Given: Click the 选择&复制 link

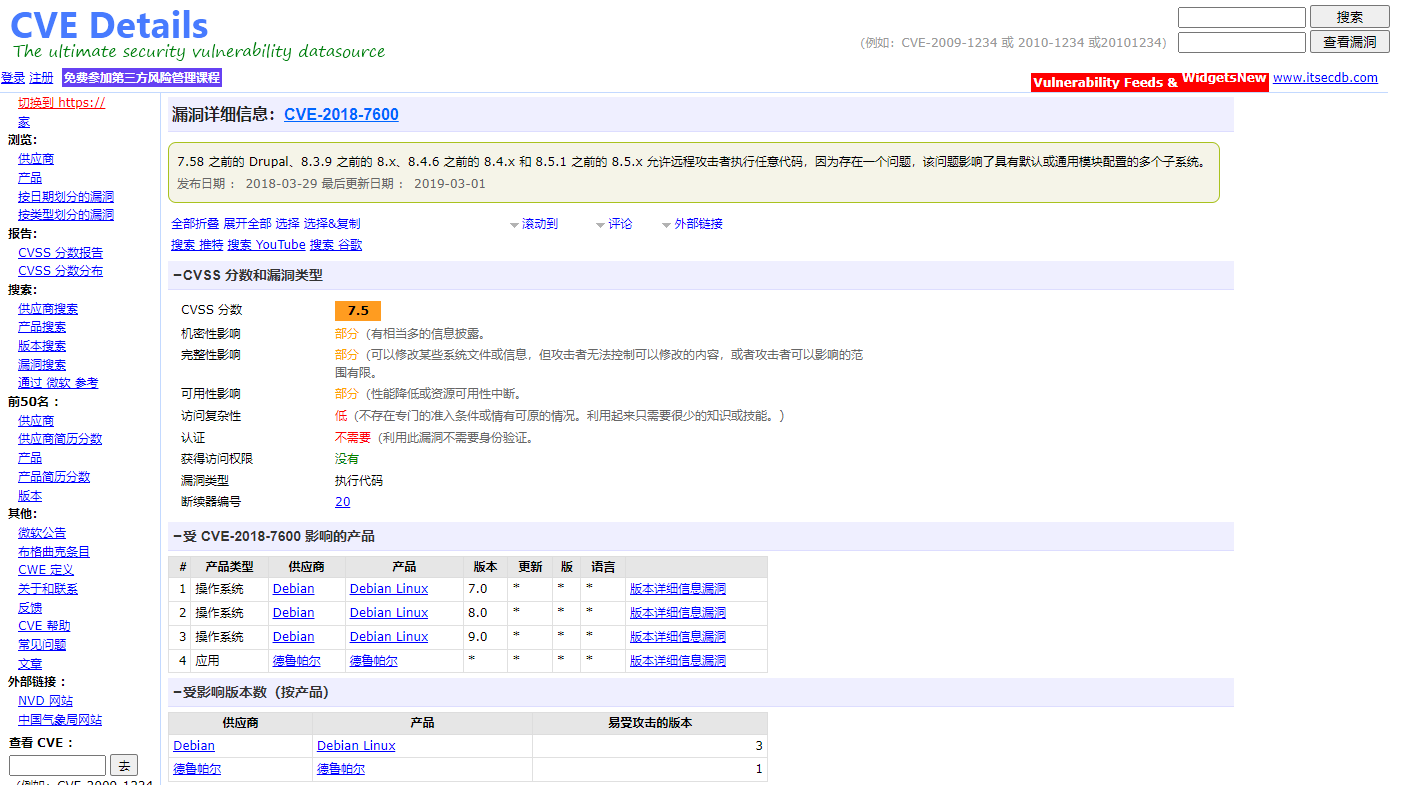Looking at the screenshot, I should point(332,224).
